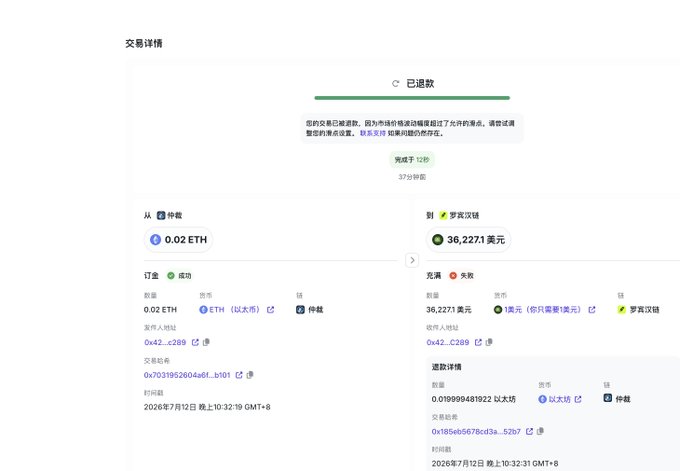Click the 36,227.1 美元 value under 数量
The width and height of the screenshot is (680, 471).
click(x=448, y=310)
